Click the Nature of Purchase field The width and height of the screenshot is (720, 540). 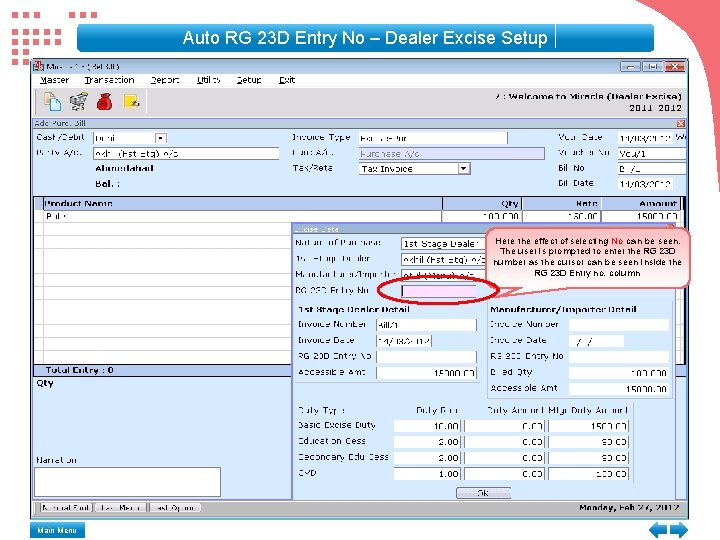pos(443,243)
